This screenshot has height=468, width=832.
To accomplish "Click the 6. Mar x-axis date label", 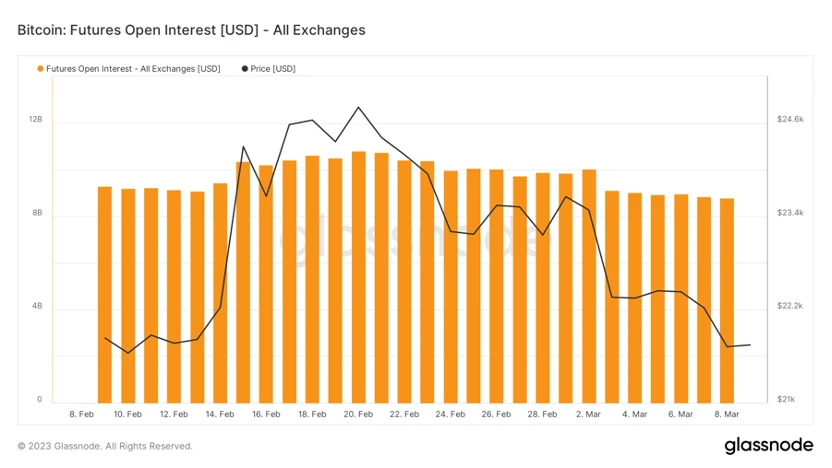I will click(x=680, y=414).
